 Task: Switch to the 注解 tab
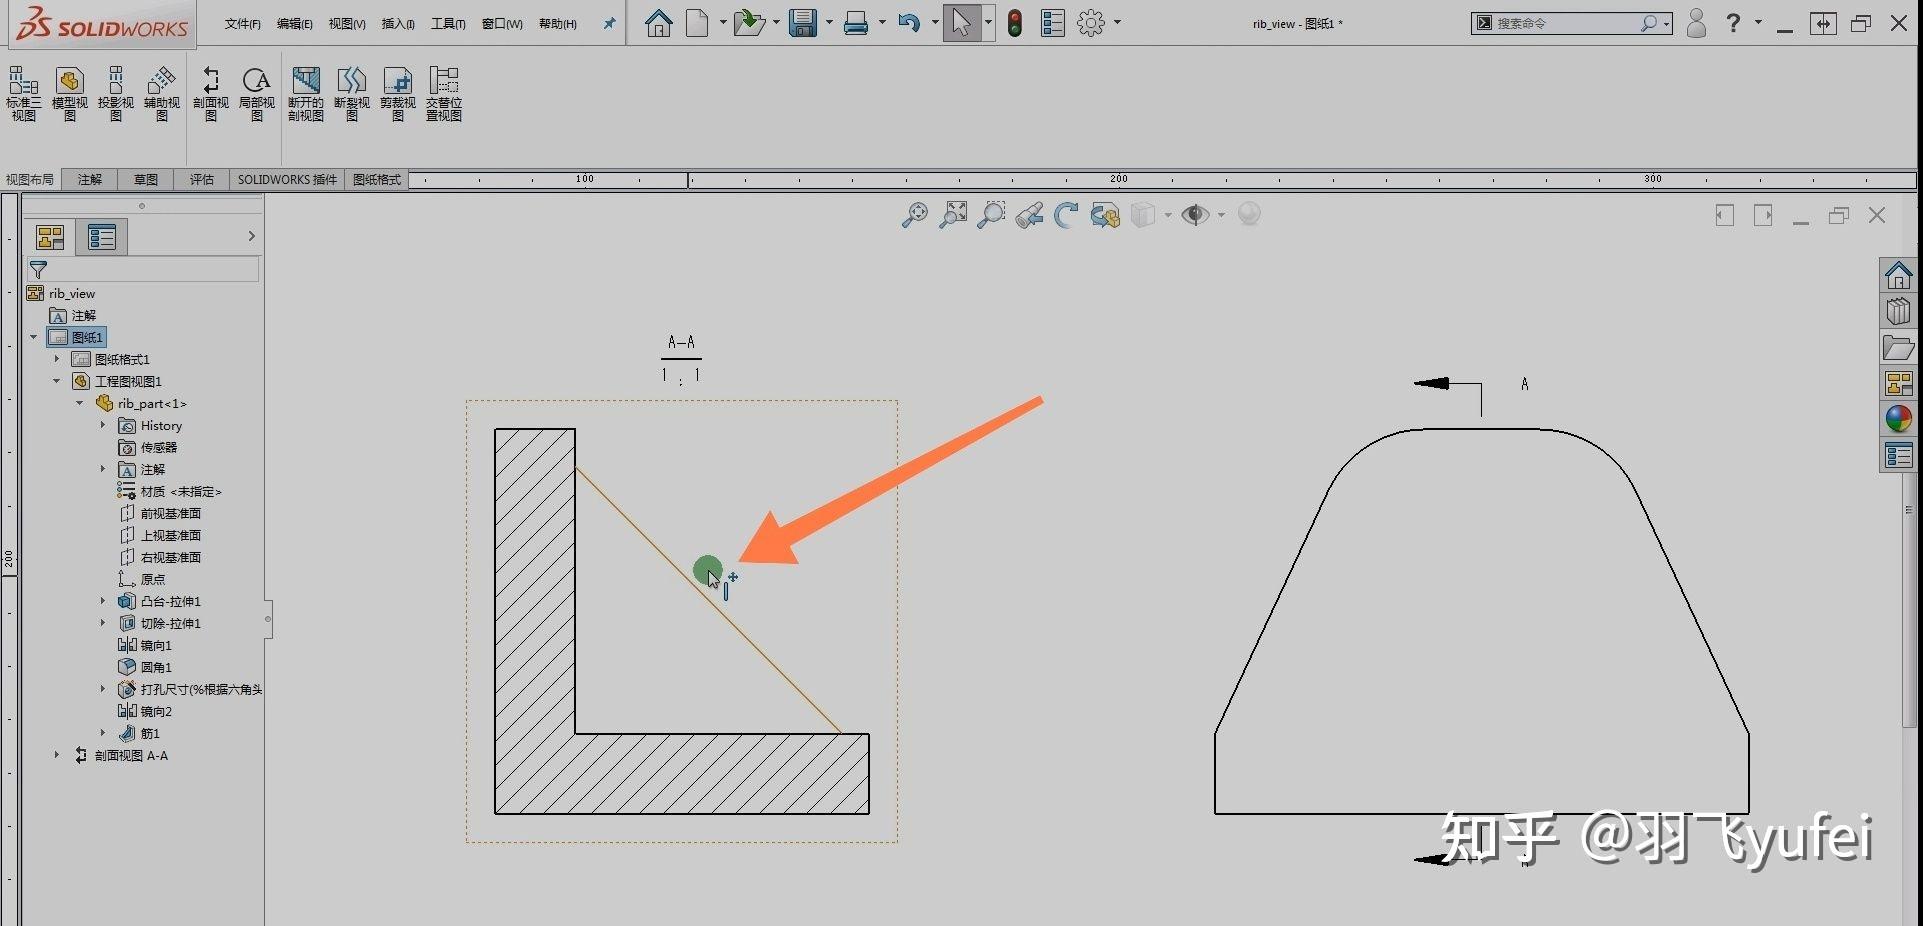(90, 179)
